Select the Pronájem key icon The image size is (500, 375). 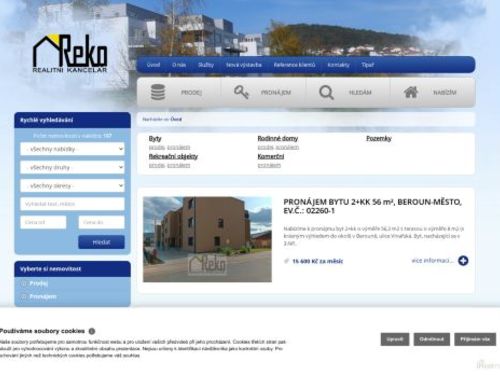(x=241, y=92)
